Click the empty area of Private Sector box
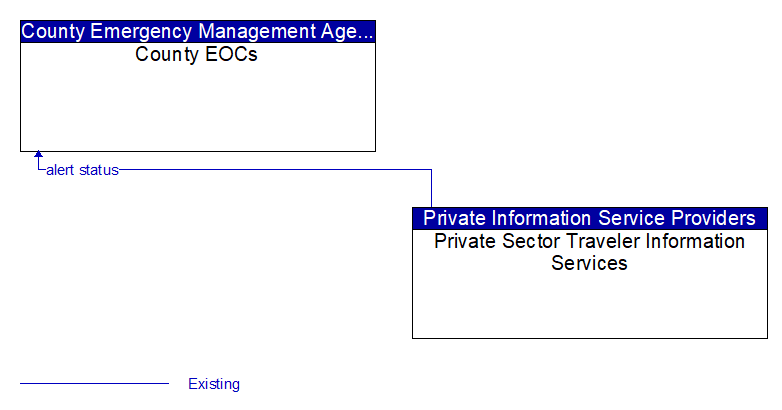This screenshot has height=410, width=782. pyautogui.click(x=589, y=305)
